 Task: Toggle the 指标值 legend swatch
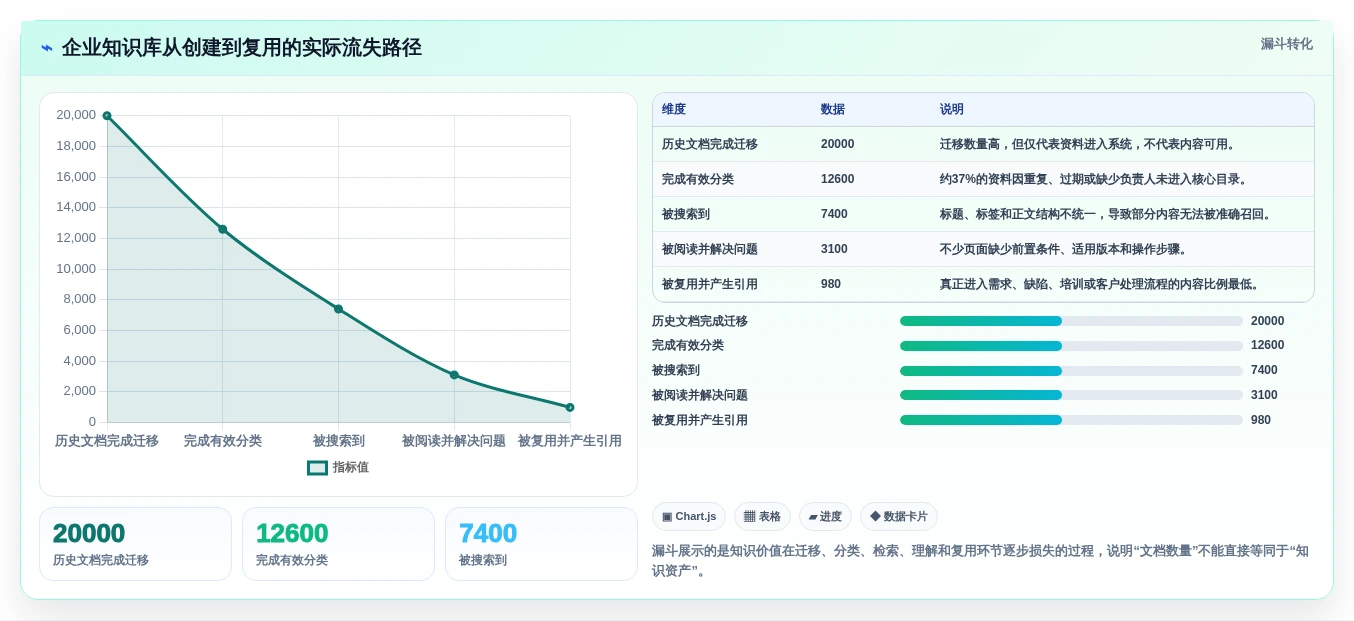click(x=317, y=467)
